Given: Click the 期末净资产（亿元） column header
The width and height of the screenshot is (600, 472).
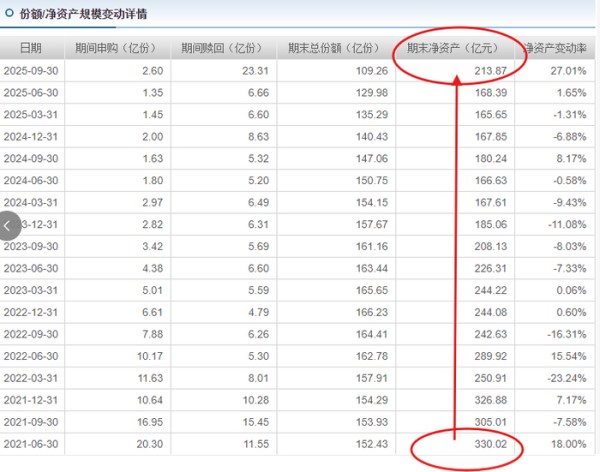Looking at the screenshot, I should pyautogui.click(x=453, y=48).
